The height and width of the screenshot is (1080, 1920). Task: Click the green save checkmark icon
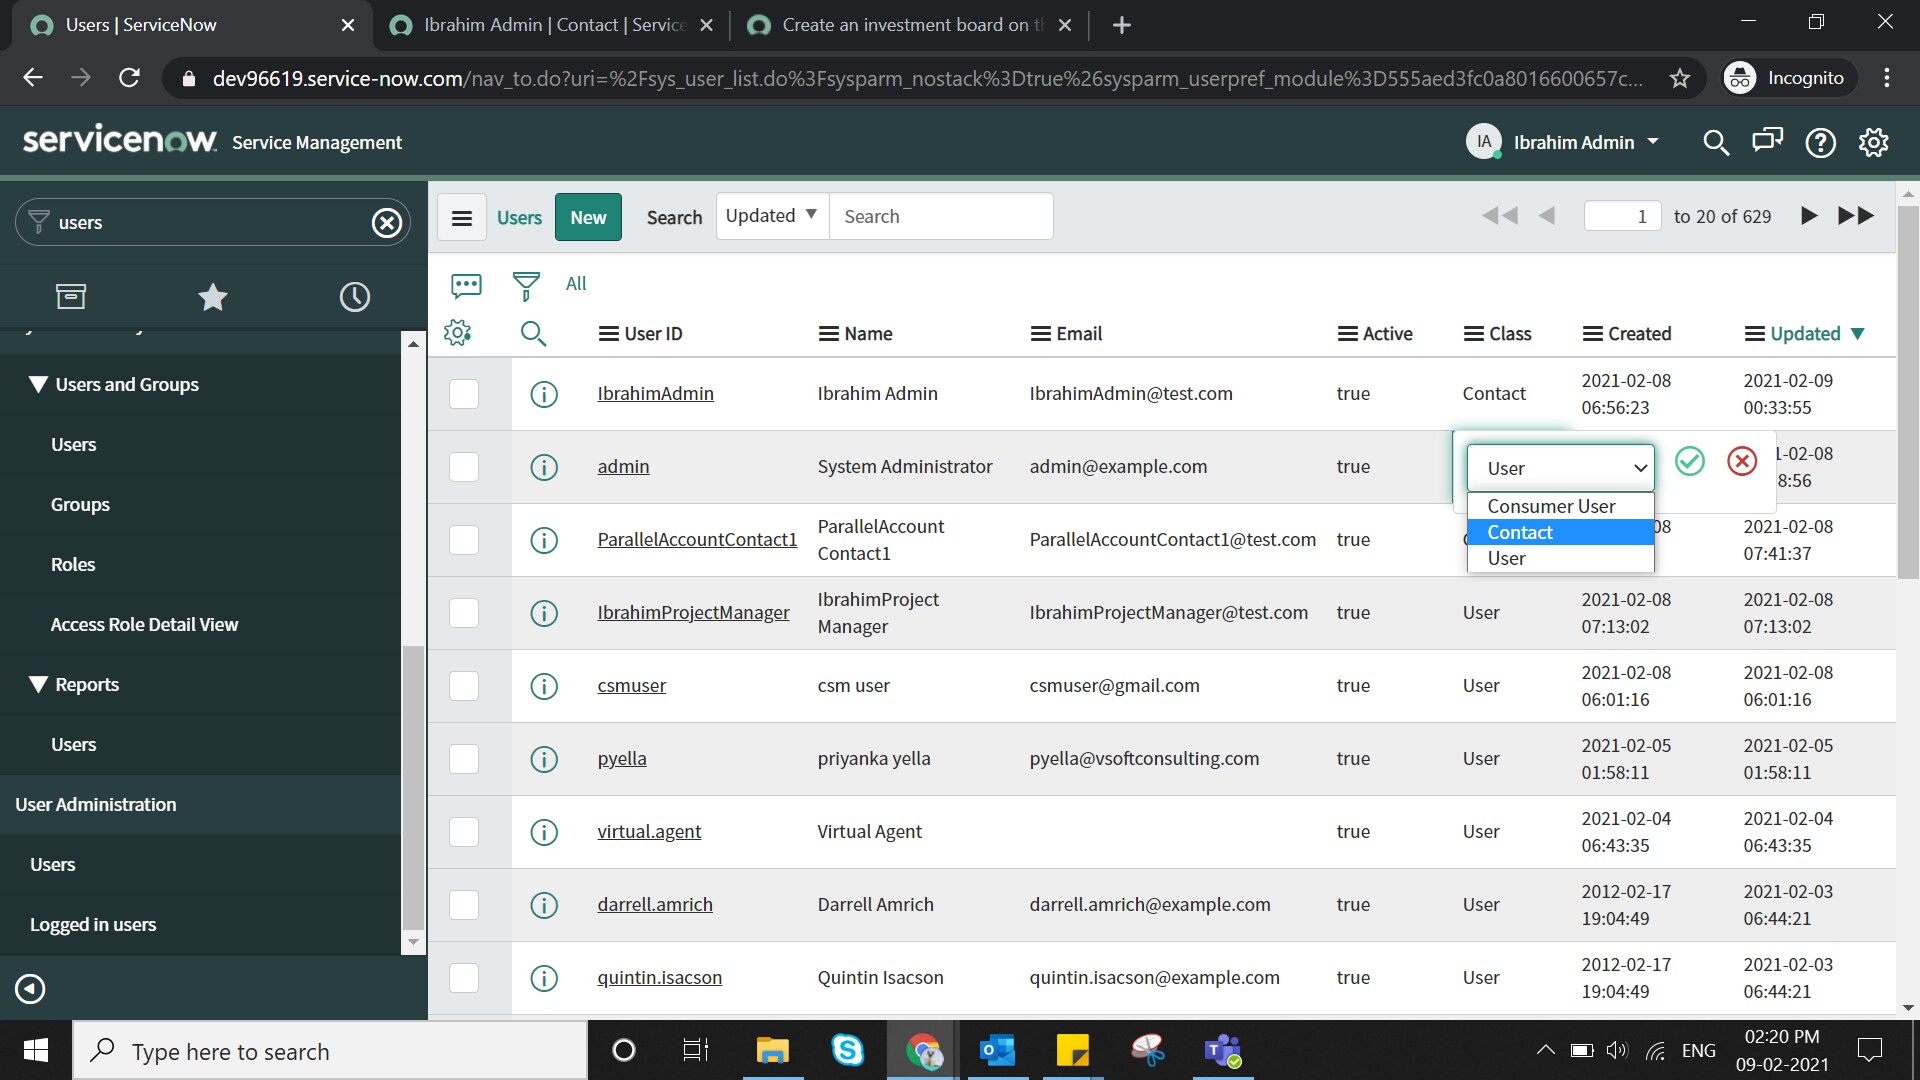[1690, 461]
